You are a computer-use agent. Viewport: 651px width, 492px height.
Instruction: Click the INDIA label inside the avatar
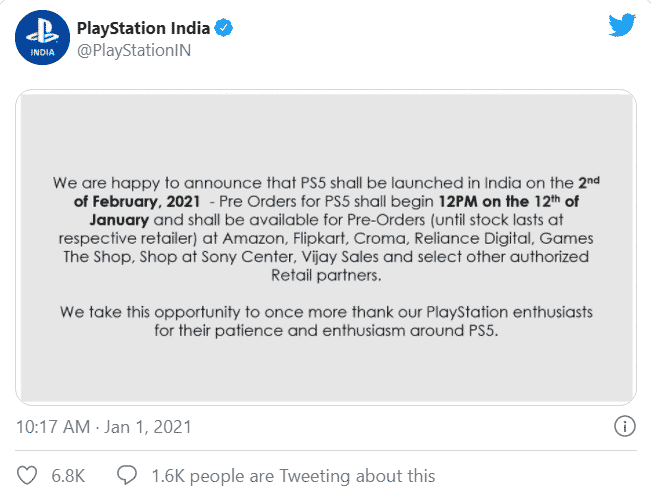tap(42, 52)
